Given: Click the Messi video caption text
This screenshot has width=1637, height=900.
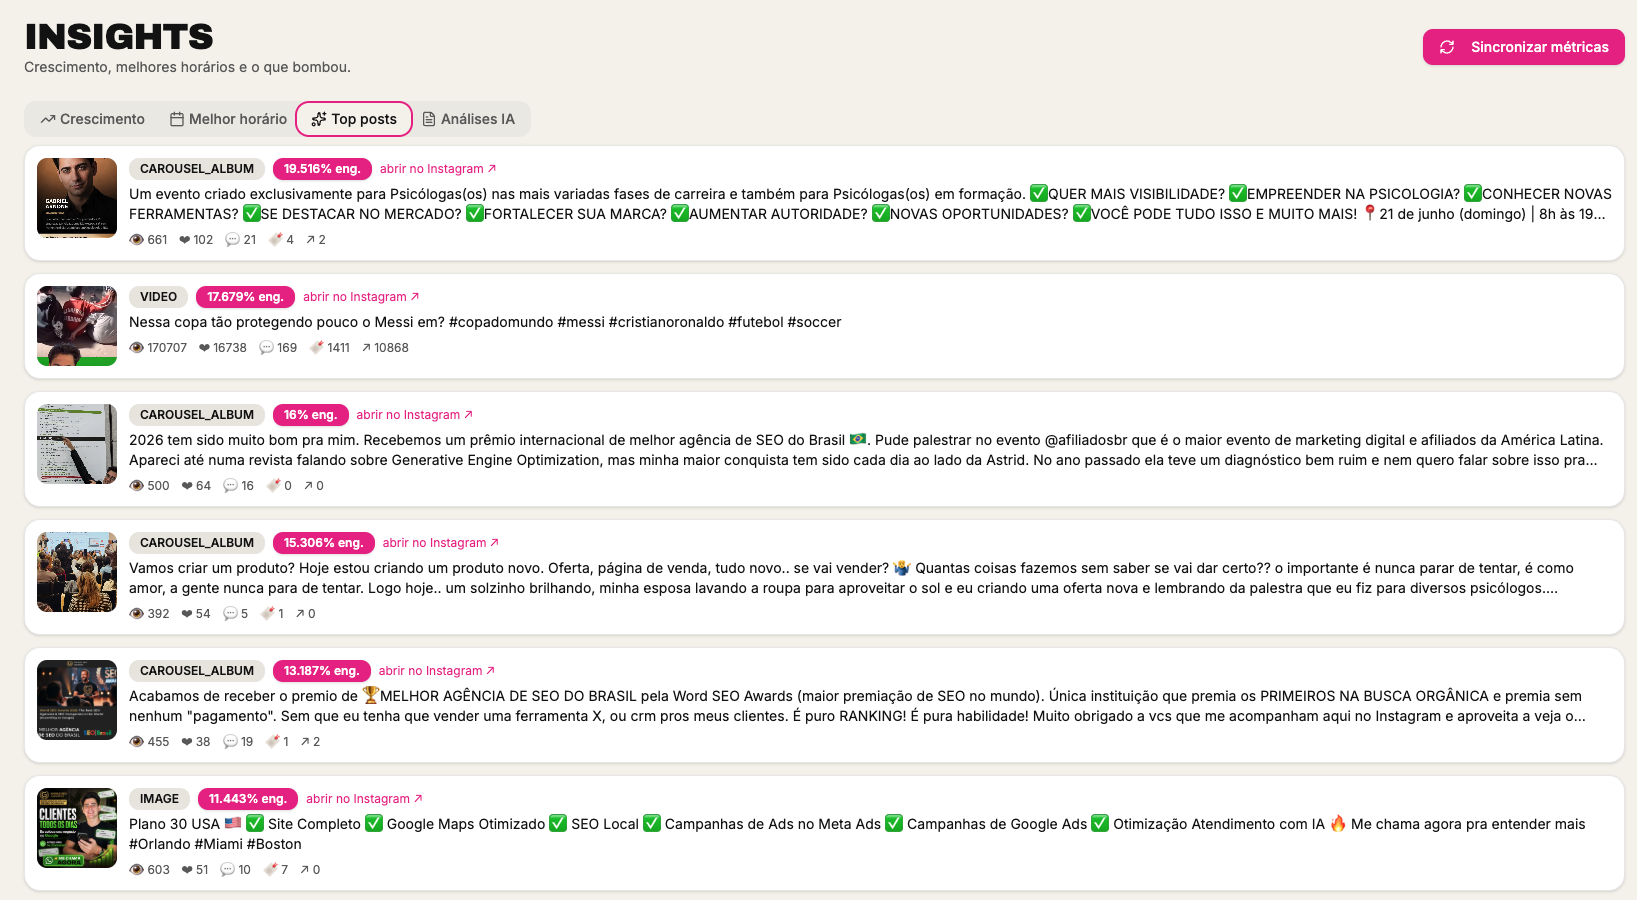Looking at the screenshot, I should pyautogui.click(x=485, y=322).
